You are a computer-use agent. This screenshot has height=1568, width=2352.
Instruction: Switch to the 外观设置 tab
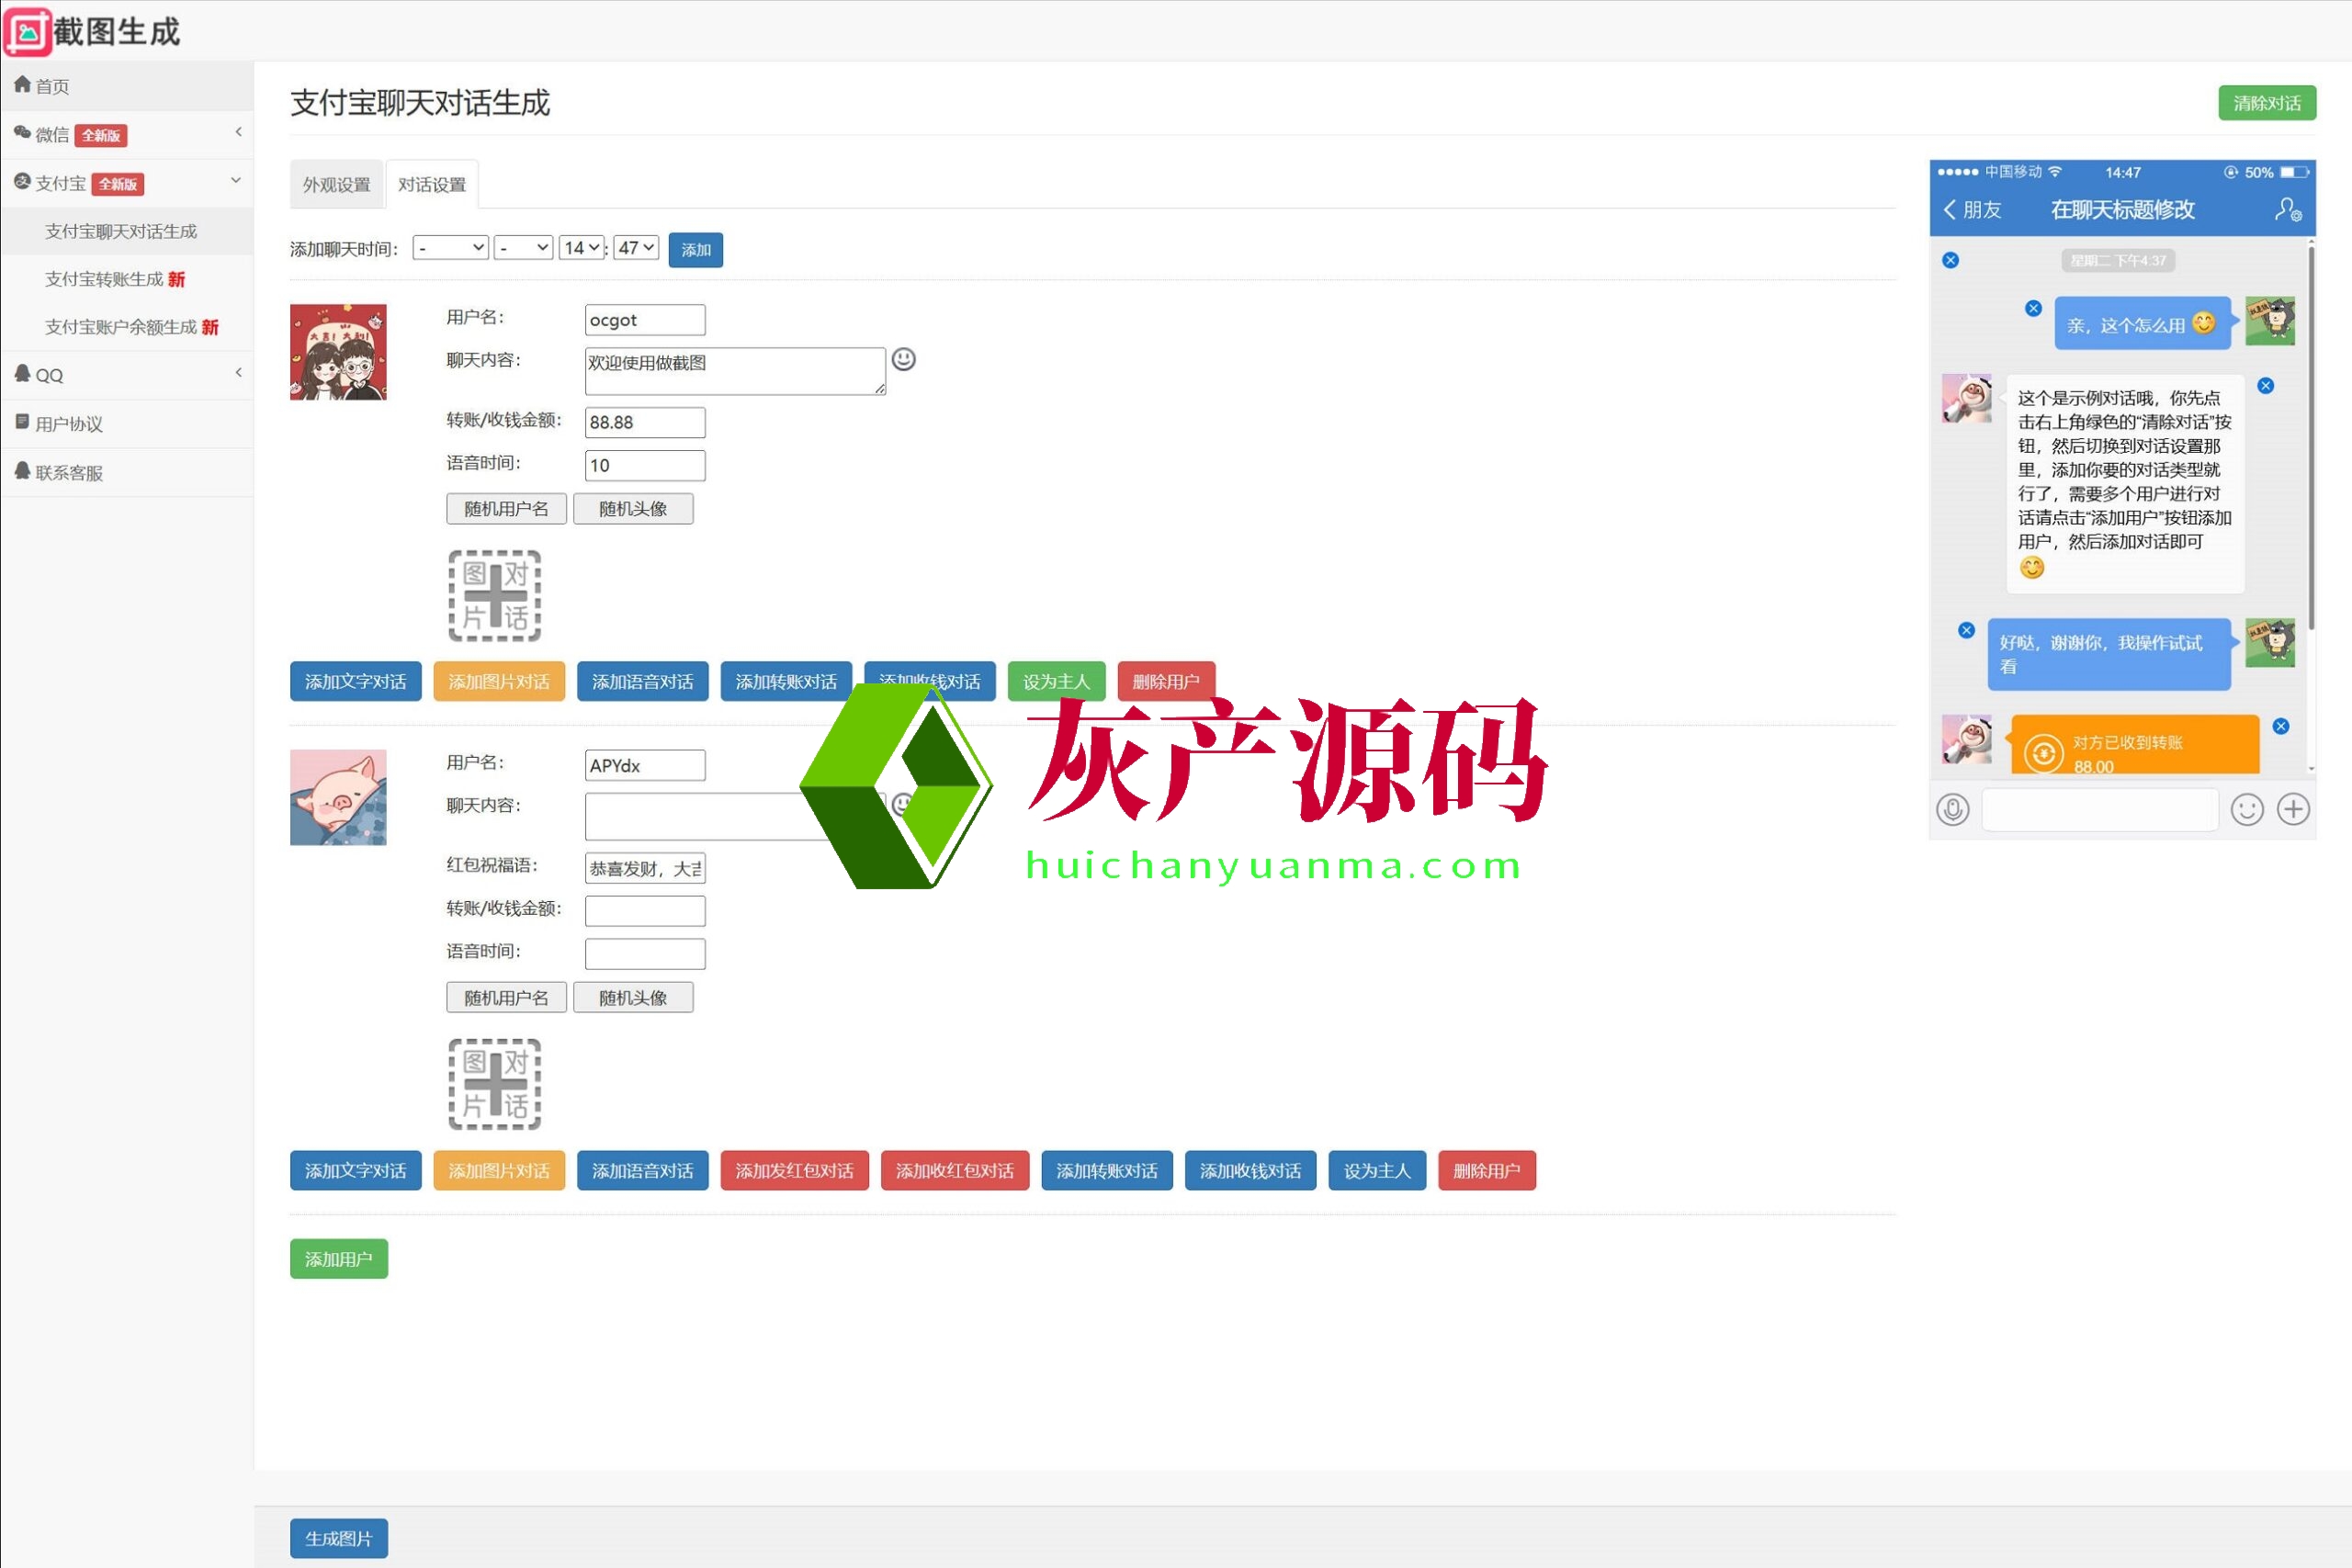pyautogui.click(x=336, y=185)
